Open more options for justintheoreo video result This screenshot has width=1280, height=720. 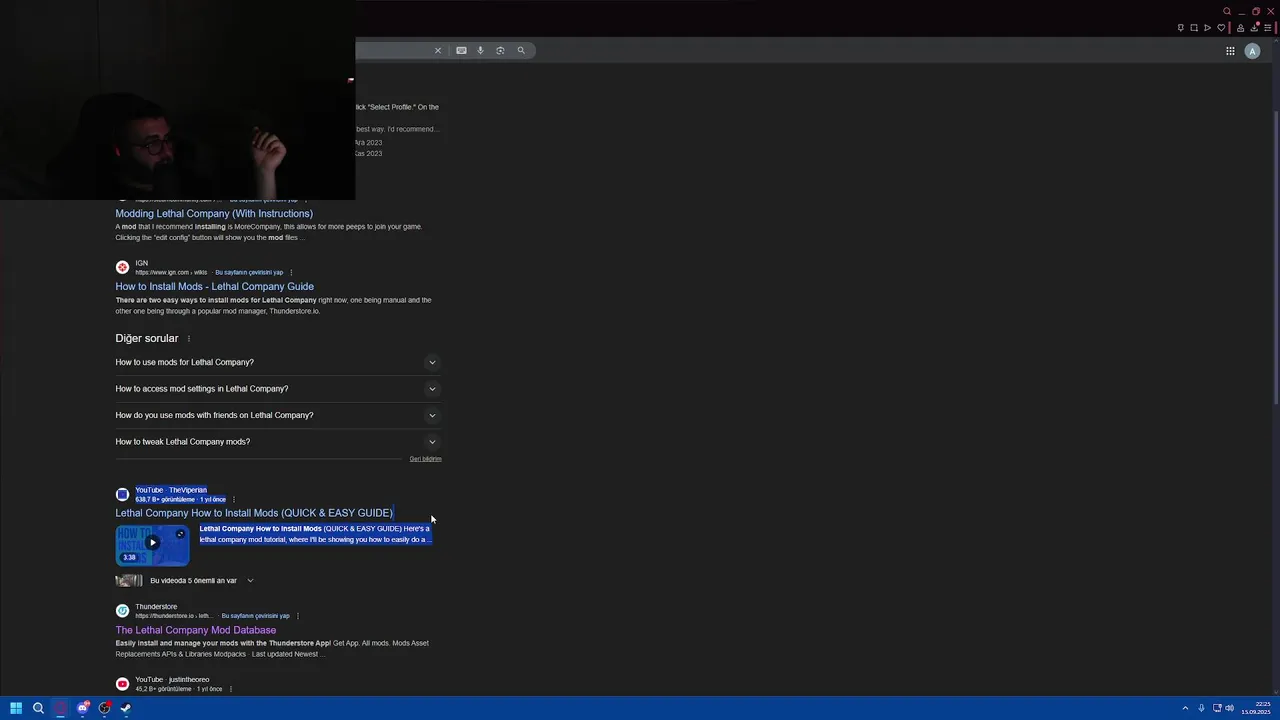click(x=230, y=689)
